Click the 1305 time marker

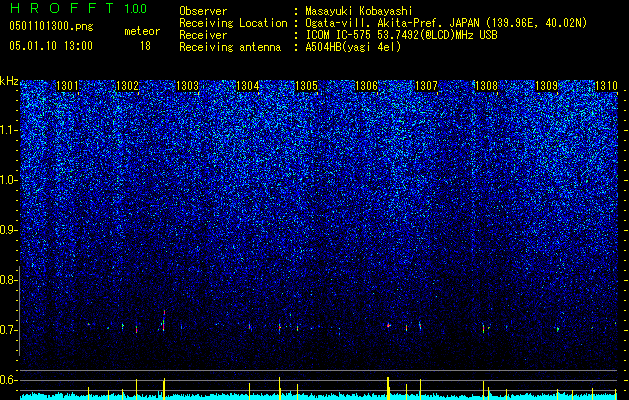[x=306, y=86]
